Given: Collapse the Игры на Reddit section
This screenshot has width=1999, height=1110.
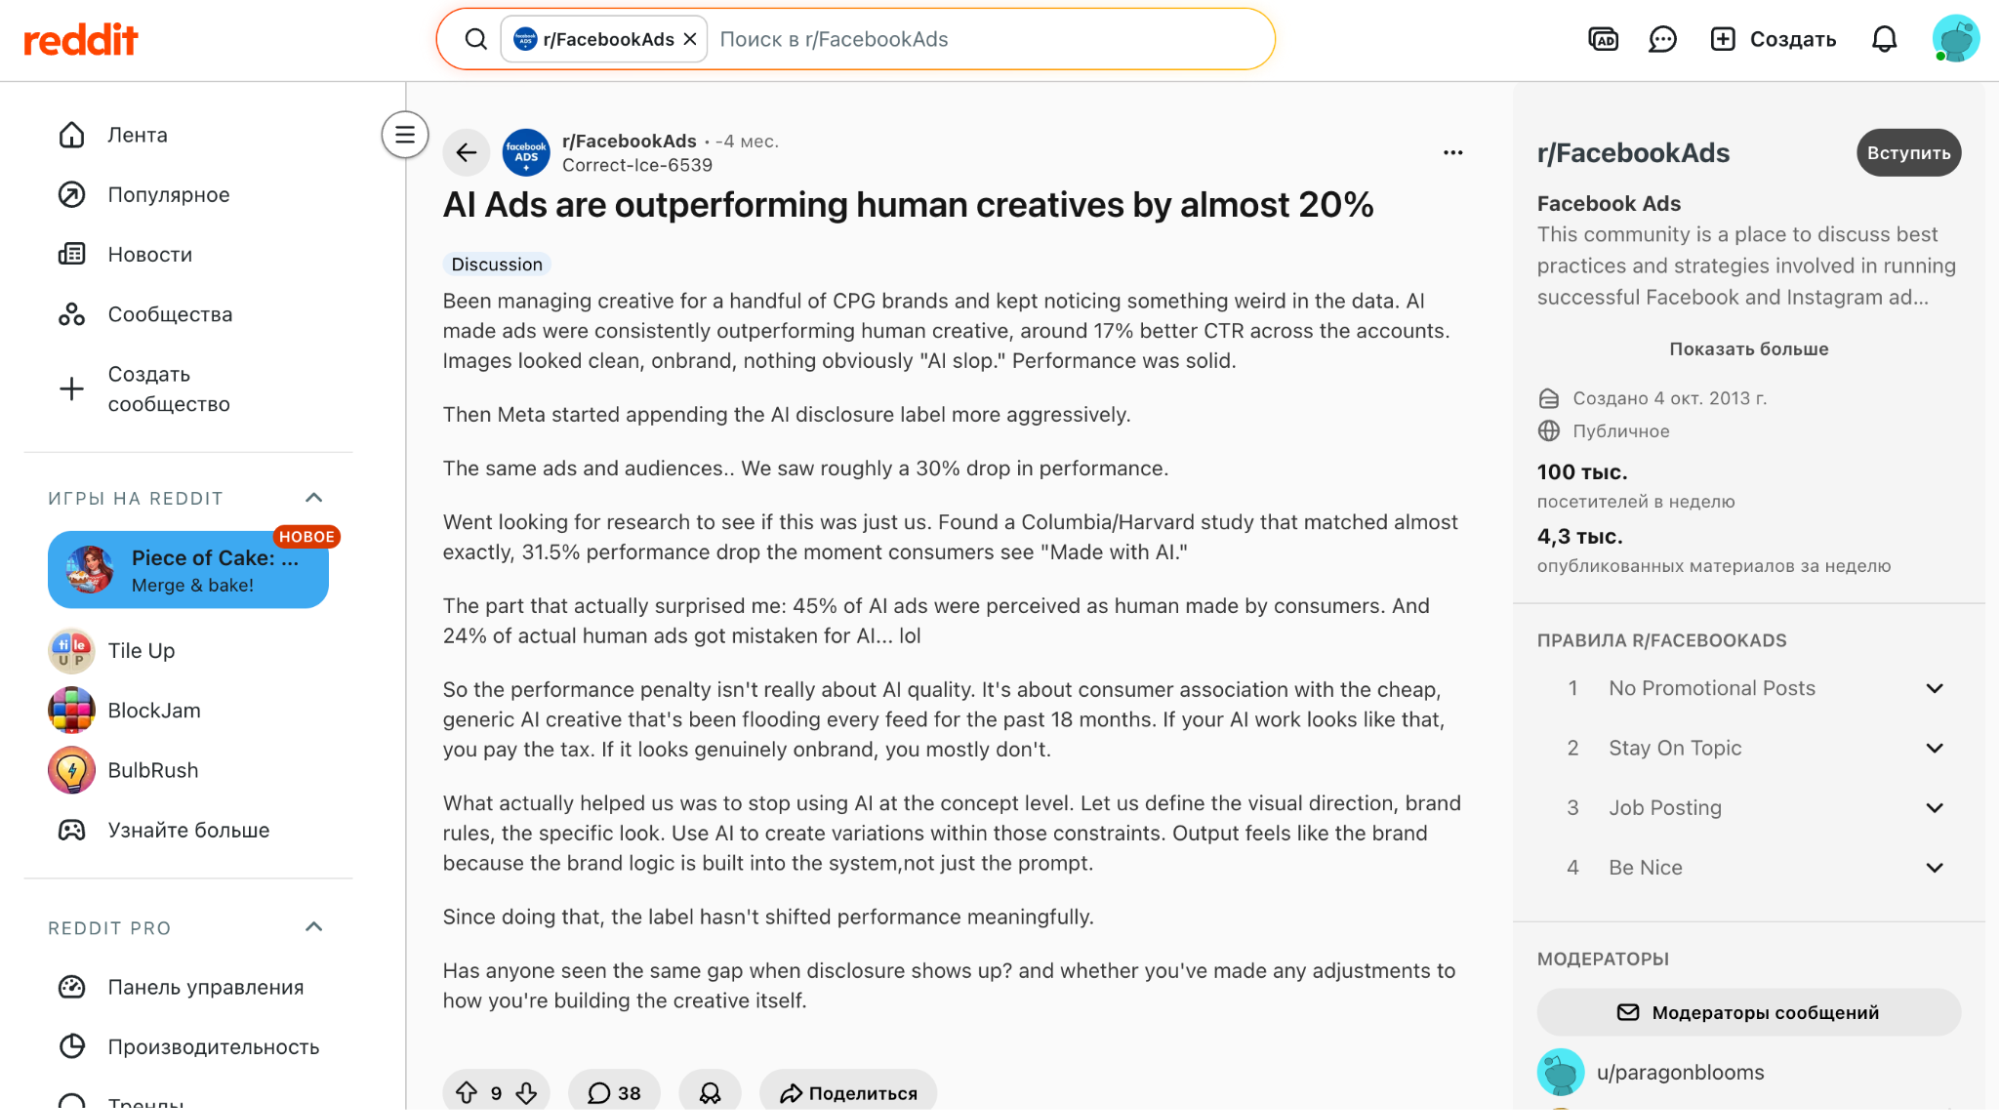Looking at the screenshot, I should click(x=314, y=498).
